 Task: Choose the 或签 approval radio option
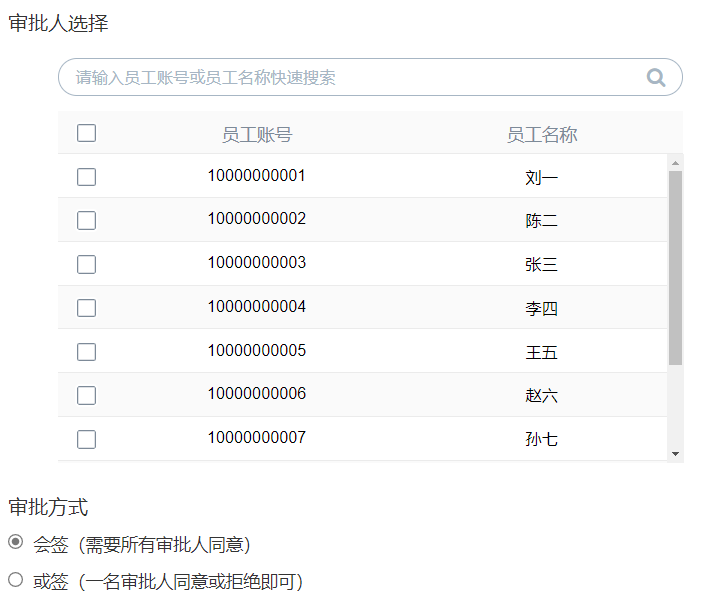pyautogui.click(x=16, y=579)
